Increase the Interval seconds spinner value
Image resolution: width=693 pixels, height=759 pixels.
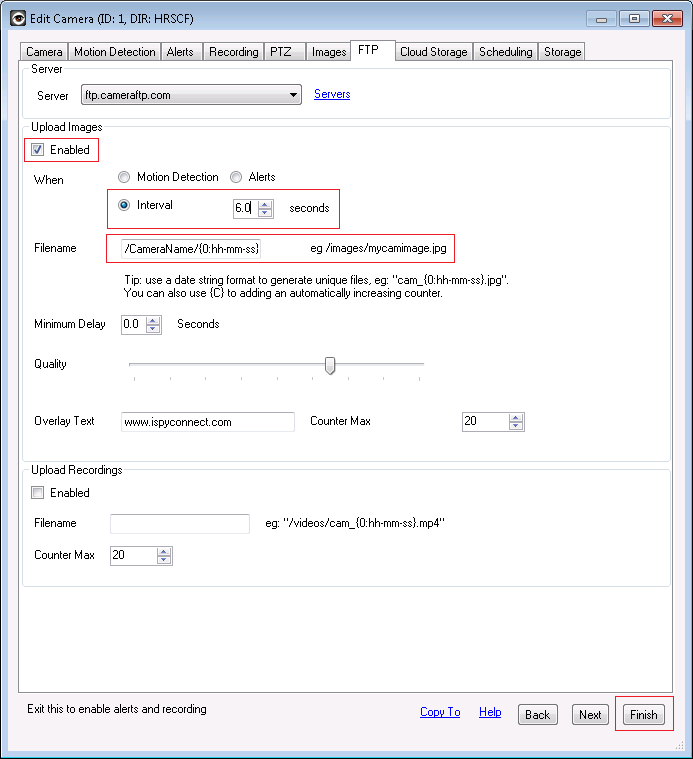[265, 204]
